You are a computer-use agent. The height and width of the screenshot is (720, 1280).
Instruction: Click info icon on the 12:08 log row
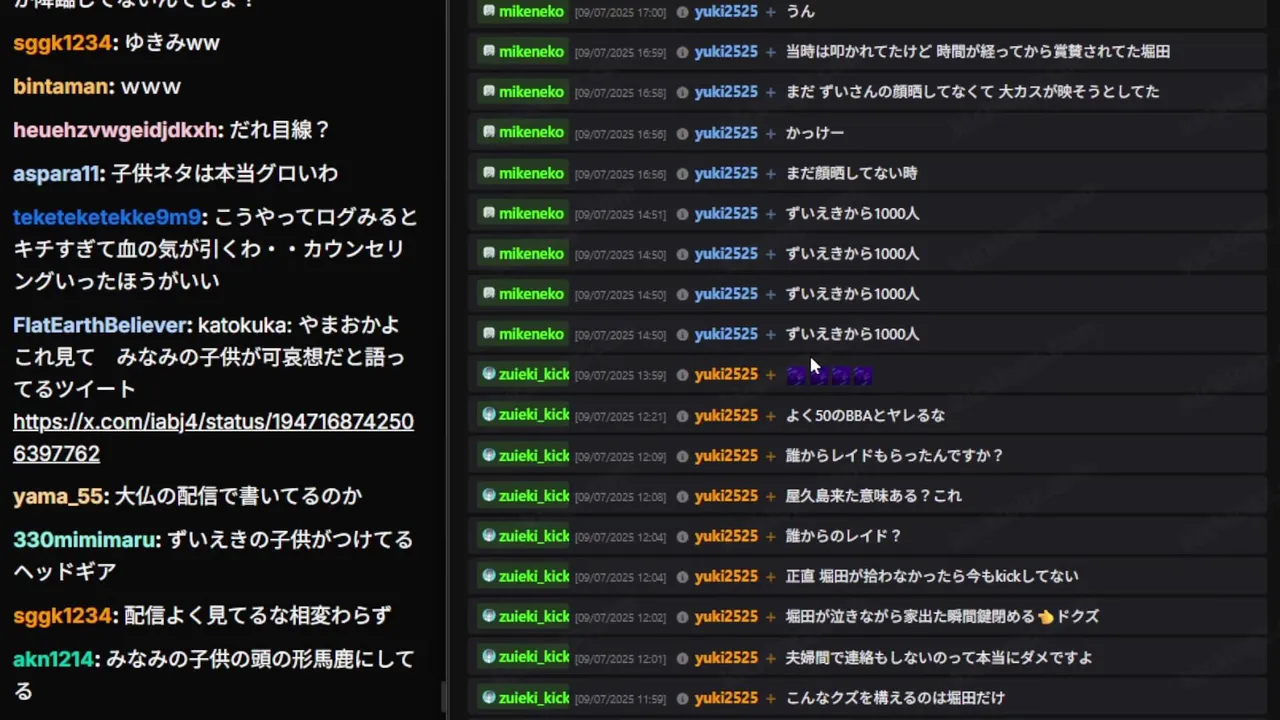click(x=682, y=496)
